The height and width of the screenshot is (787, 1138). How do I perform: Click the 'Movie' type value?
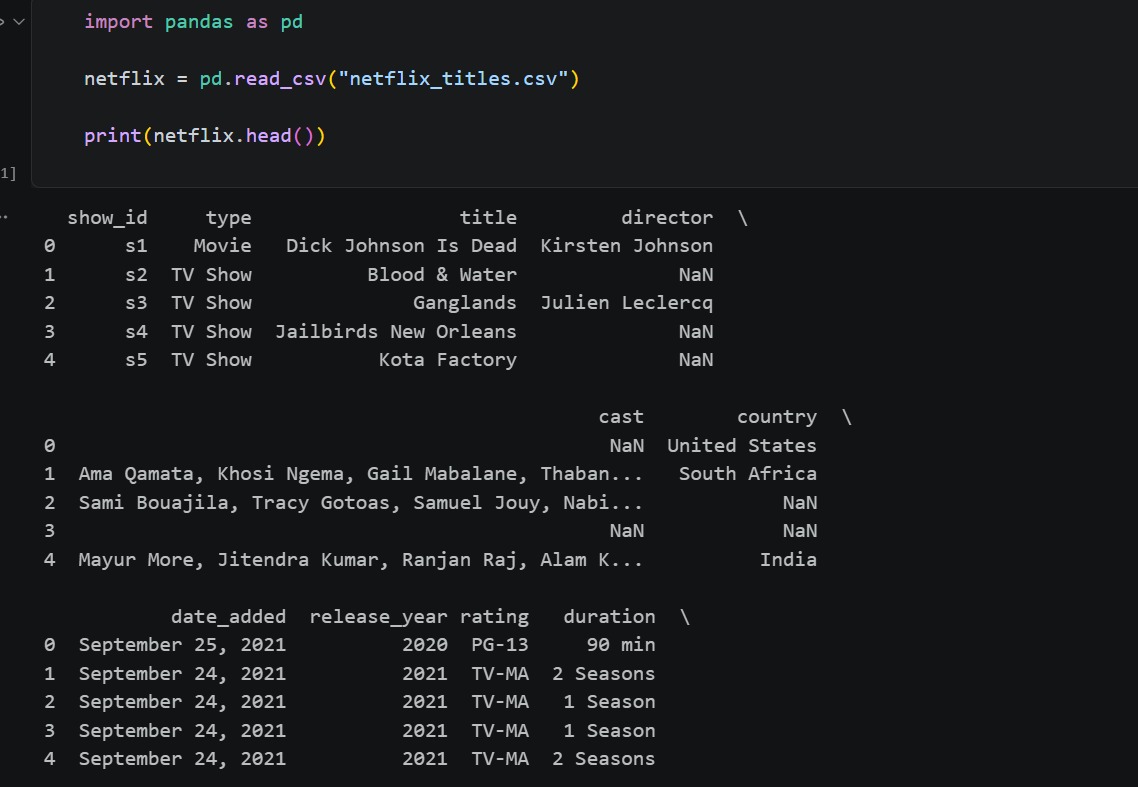coord(222,246)
